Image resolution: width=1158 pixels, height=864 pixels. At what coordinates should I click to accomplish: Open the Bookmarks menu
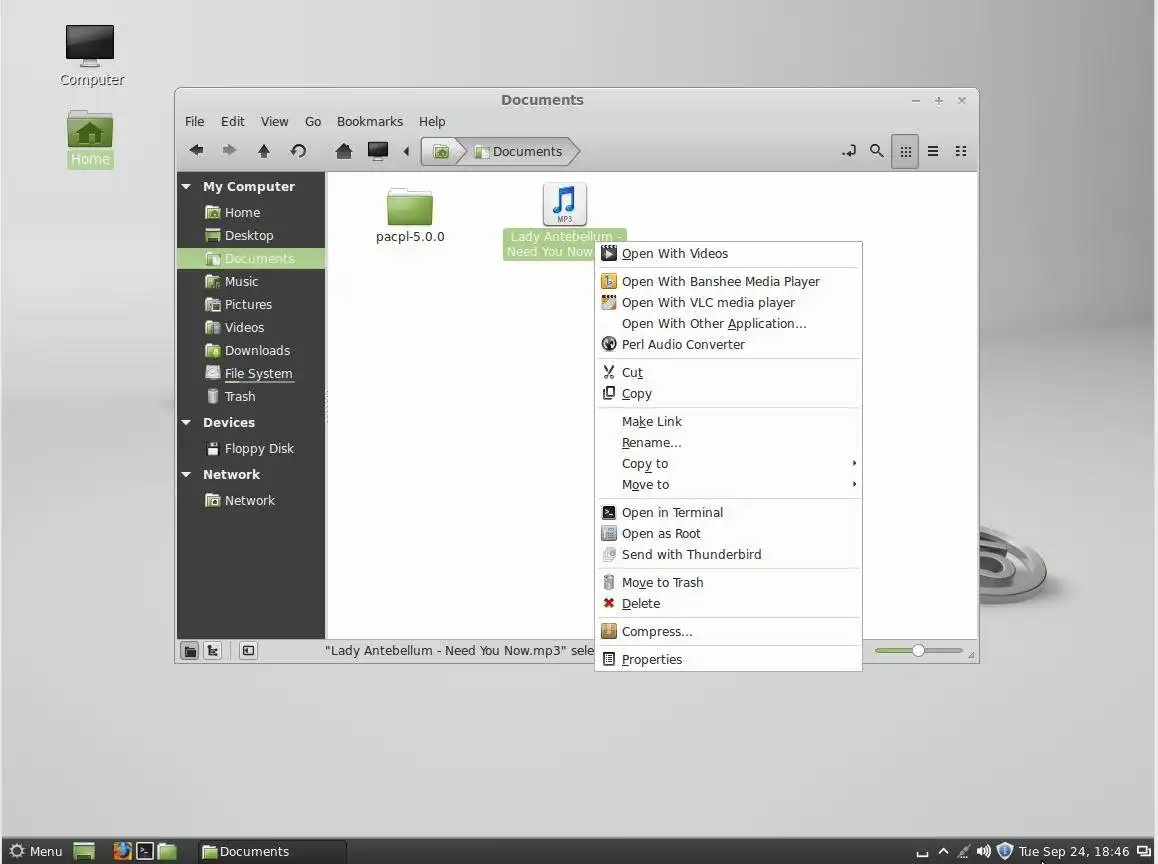click(370, 121)
